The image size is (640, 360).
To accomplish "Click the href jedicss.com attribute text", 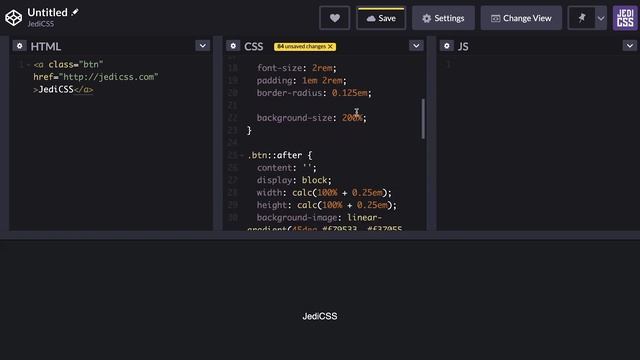I will click(x=96, y=77).
